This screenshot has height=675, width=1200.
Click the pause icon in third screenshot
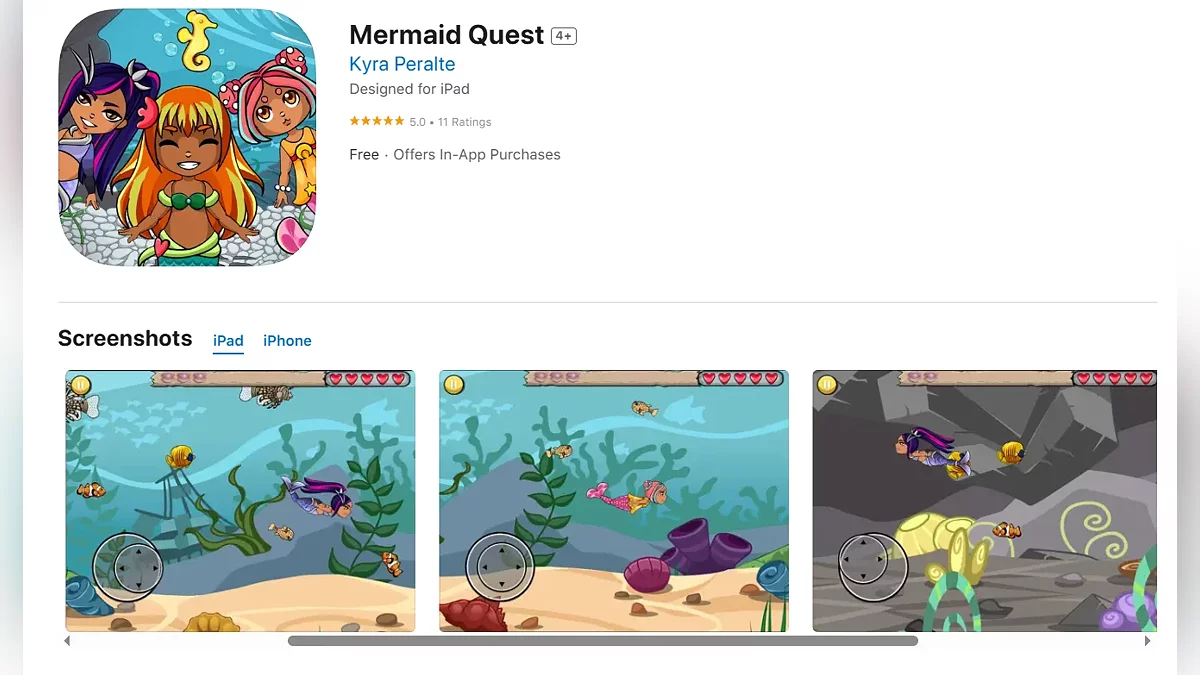tap(827, 385)
